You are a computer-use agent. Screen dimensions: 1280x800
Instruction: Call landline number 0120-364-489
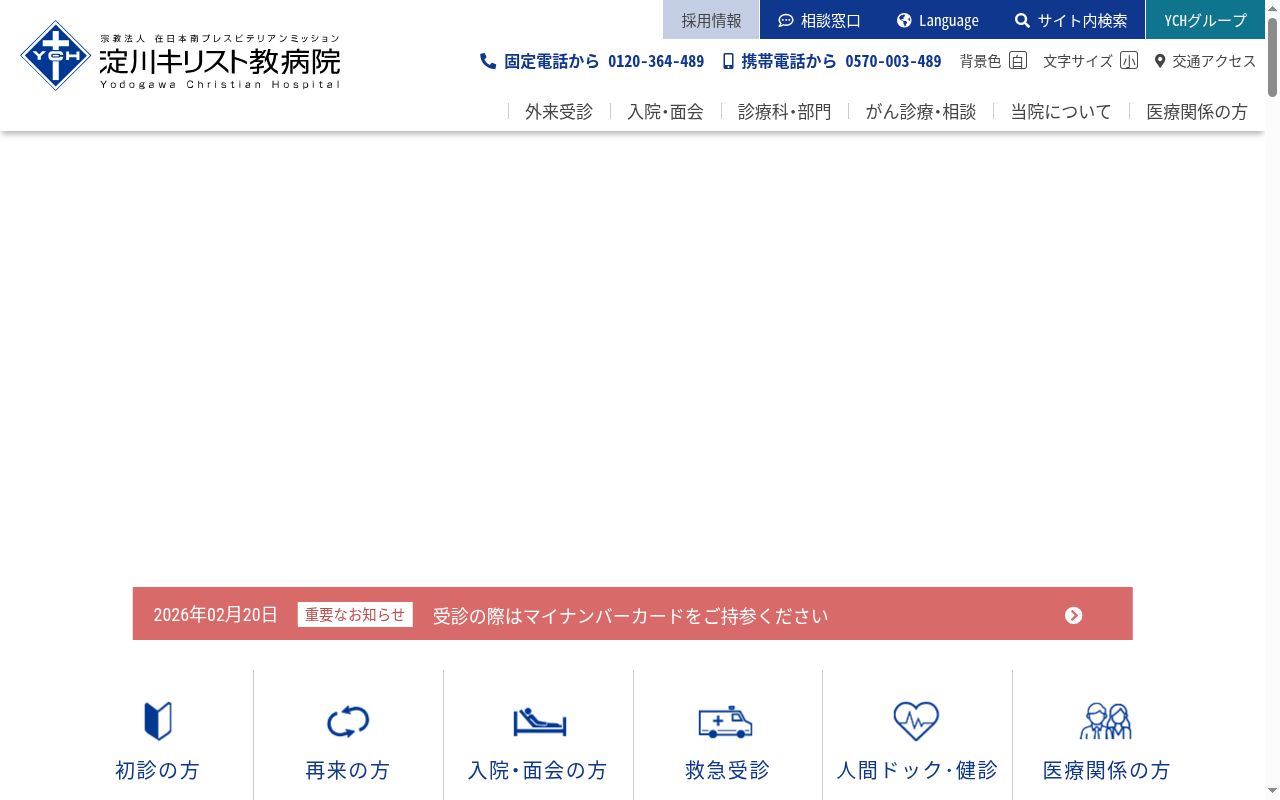[656, 61]
